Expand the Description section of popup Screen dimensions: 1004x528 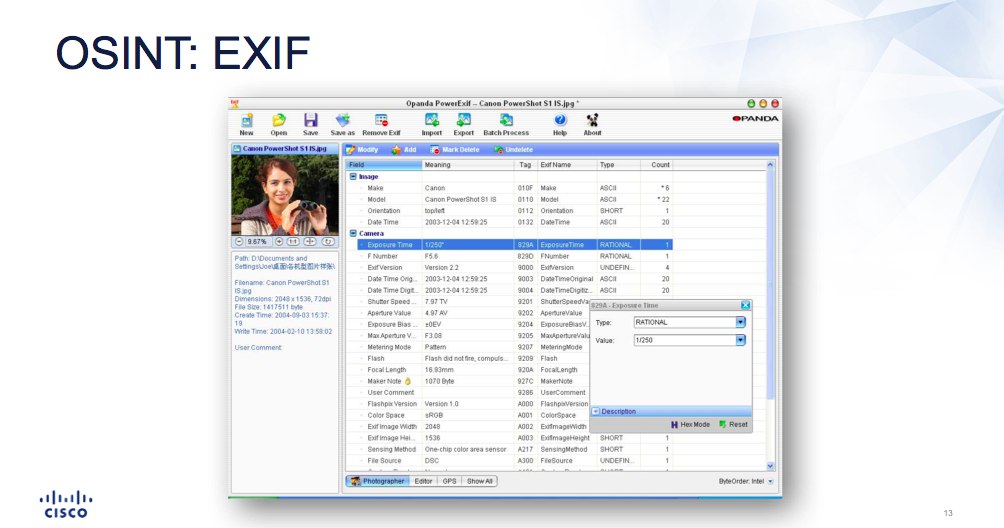(595, 412)
